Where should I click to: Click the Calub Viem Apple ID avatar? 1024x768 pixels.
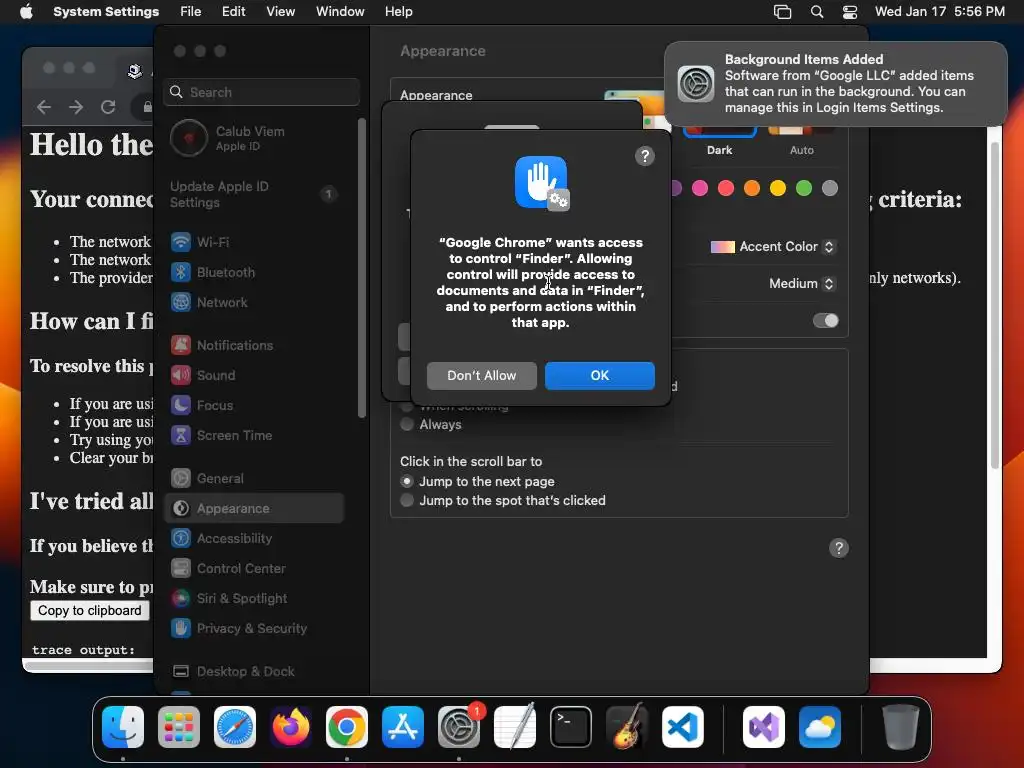point(189,138)
